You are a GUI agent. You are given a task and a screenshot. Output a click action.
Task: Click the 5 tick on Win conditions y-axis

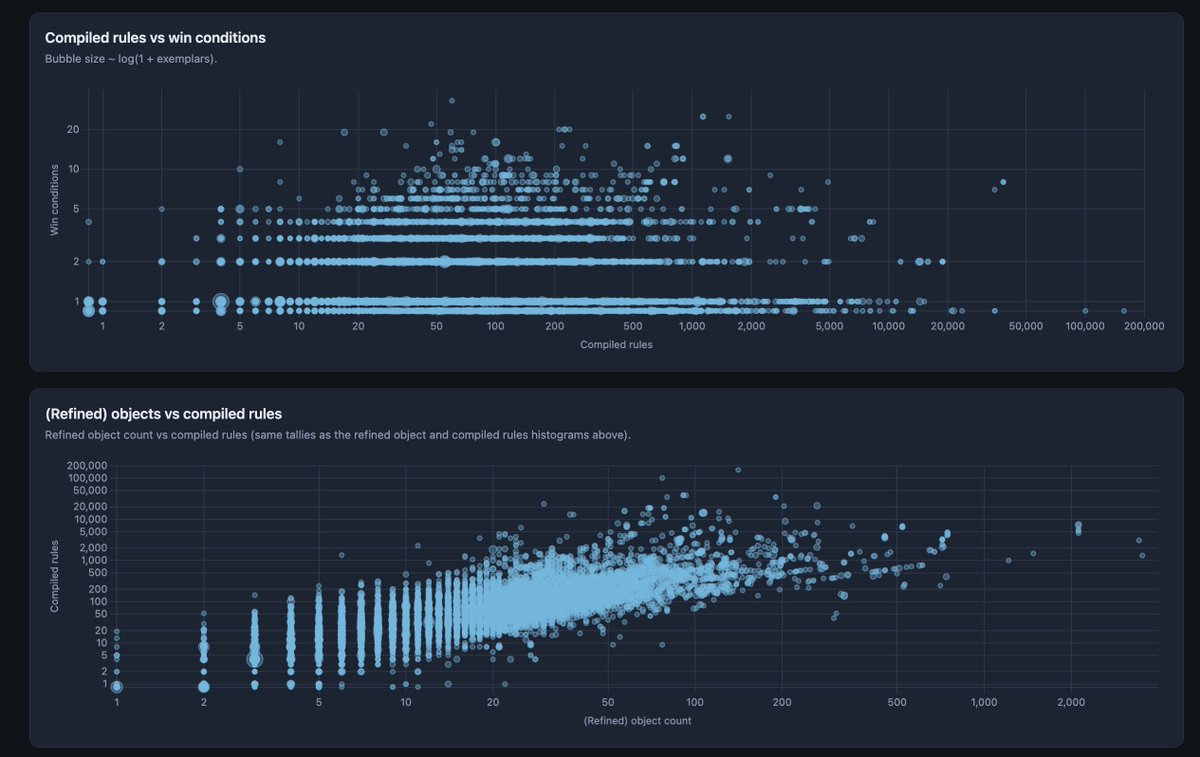[x=76, y=209]
